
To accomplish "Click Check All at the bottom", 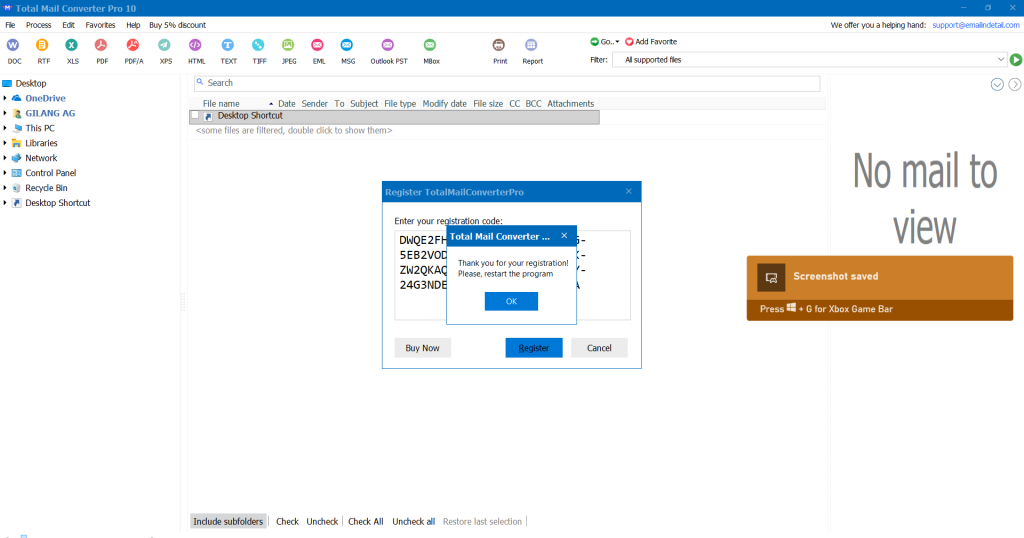I will click(366, 521).
